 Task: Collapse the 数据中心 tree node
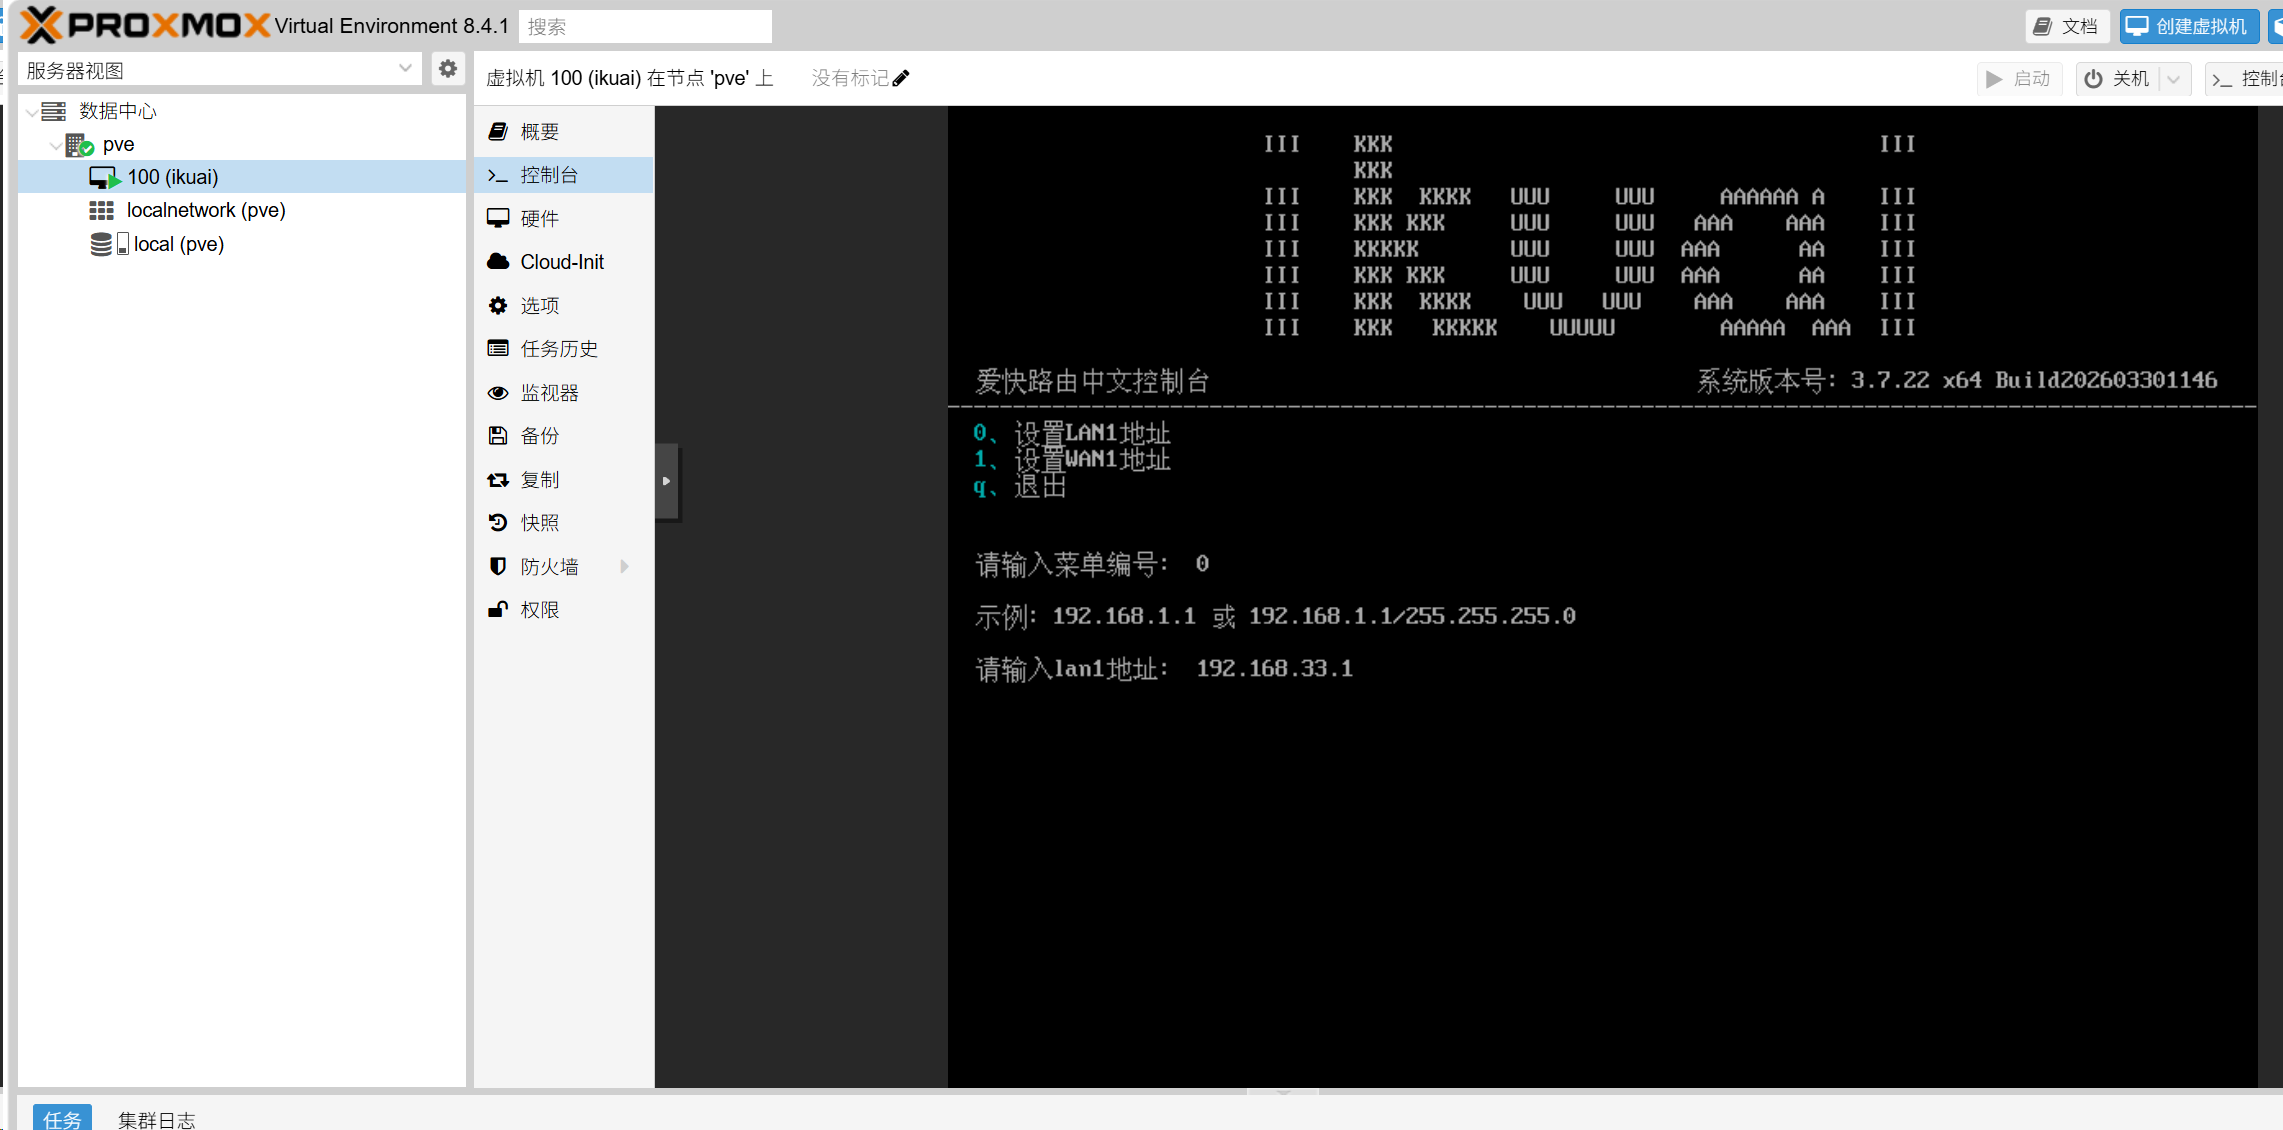(x=32, y=111)
